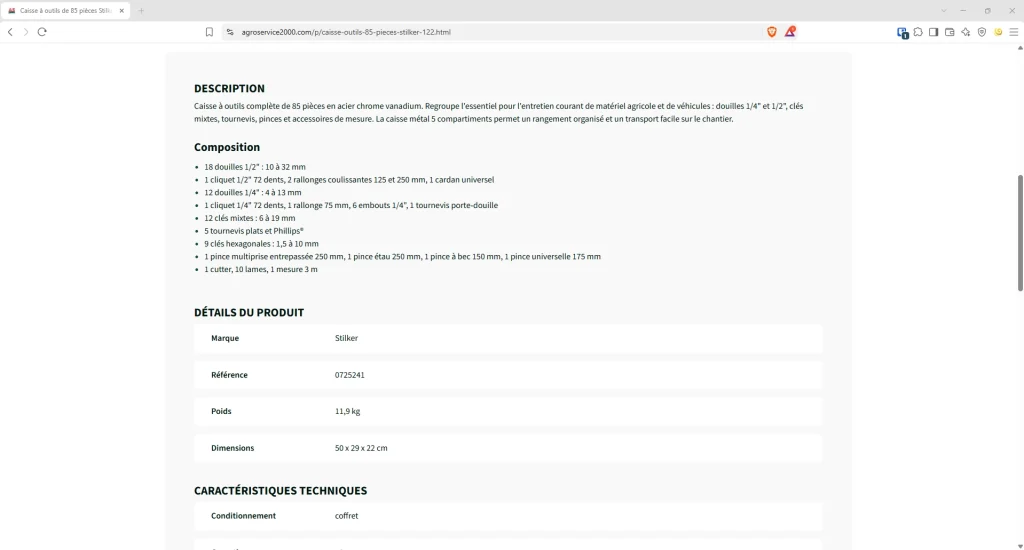
Task: Click '18 douilles 1/2" : 10 à 32 mm'
Action: pos(255,167)
